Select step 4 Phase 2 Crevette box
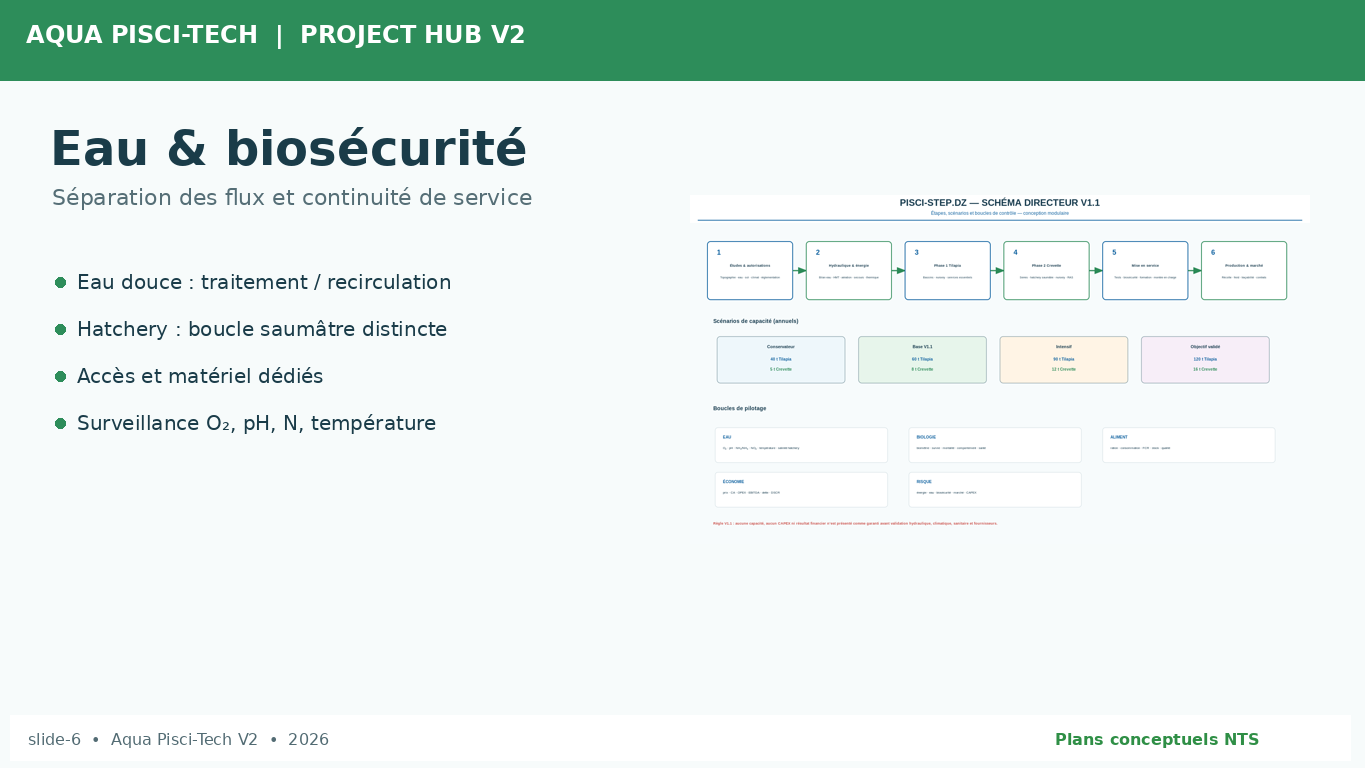The height and width of the screenshot is (768, 1365). (1047, 271)
